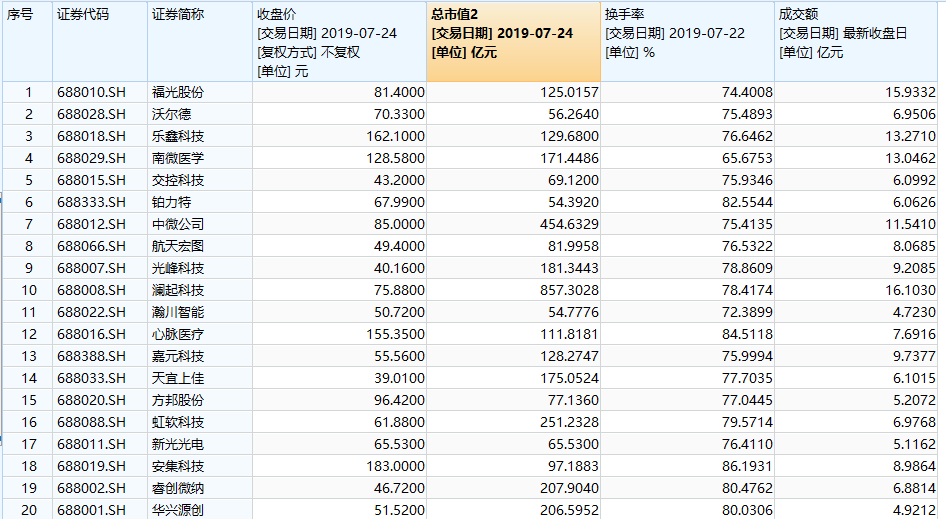The width and height of the screenshot is (946, 519).
Task: Click the 中微公司 stock name
Action: (177, 224)
